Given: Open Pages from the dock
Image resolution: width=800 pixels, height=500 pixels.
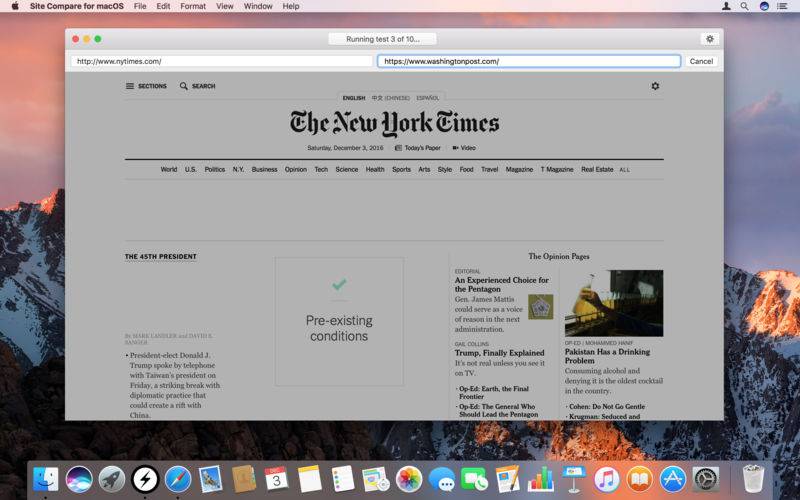Looking at the screenshot, I should (x=508, y=480).
